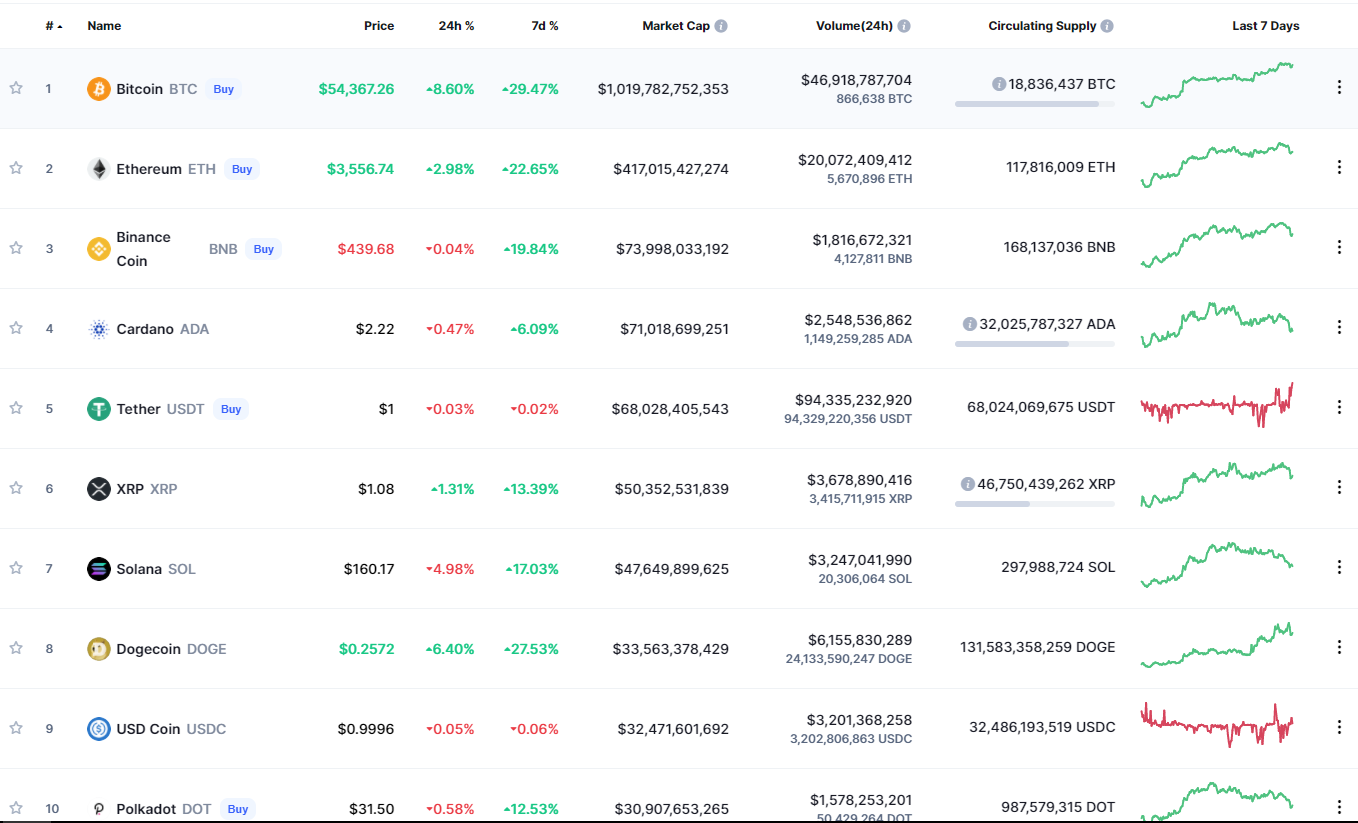1358x823 pixels.
Task: Click Ethereum market cap $417,015,427,274
Action: pyautogui.click(x=671, y=169)
